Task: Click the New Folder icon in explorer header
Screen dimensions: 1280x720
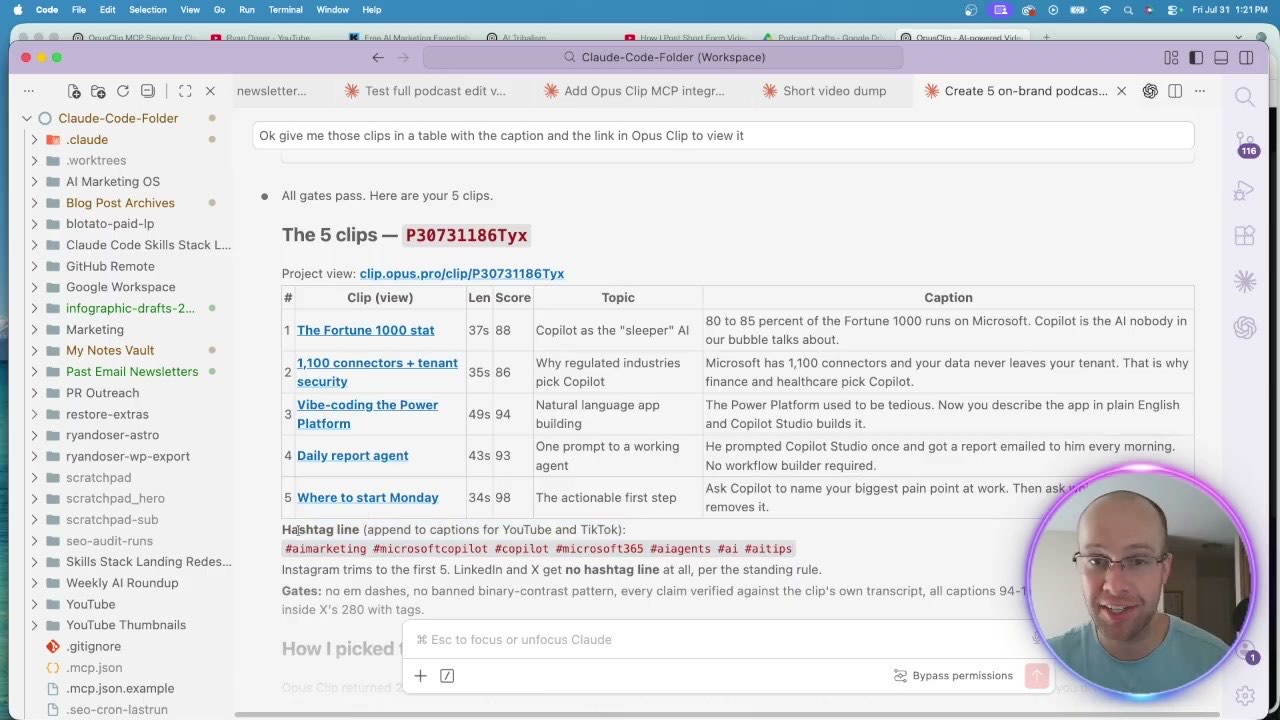Action: [98, 91]
